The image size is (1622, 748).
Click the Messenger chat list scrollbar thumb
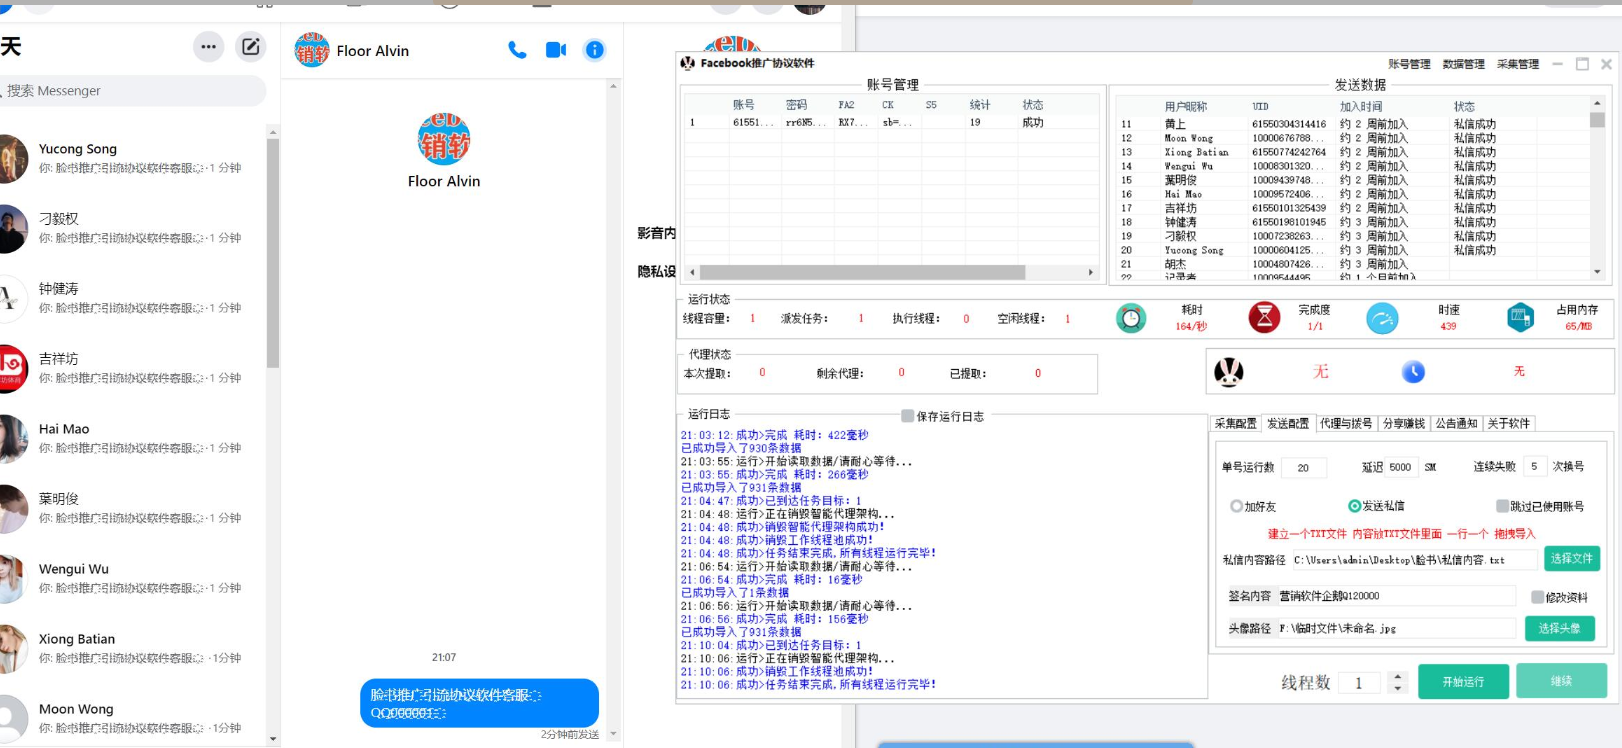273,253
